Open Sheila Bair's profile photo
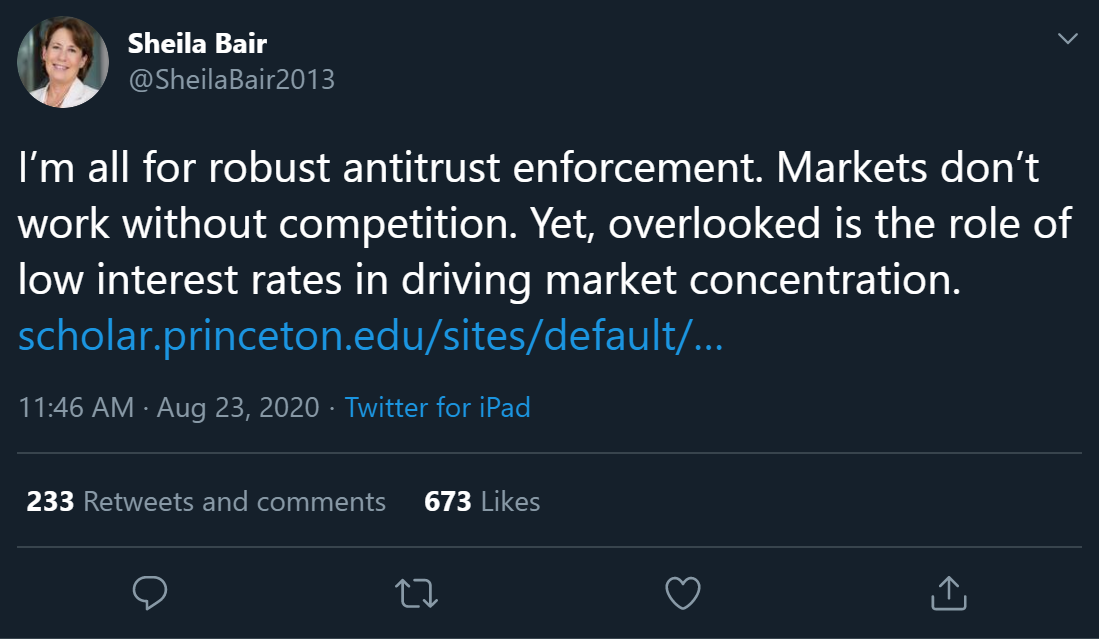1099x639 pixels. tap(63, 62)
